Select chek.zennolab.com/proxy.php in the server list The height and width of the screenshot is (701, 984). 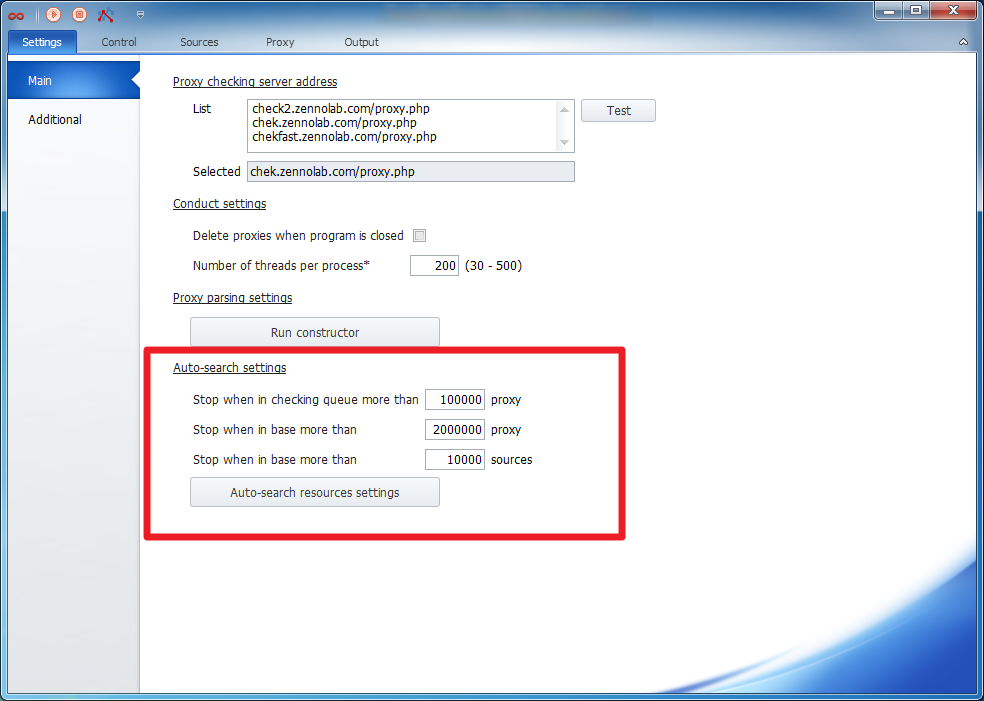pos(334,122)
